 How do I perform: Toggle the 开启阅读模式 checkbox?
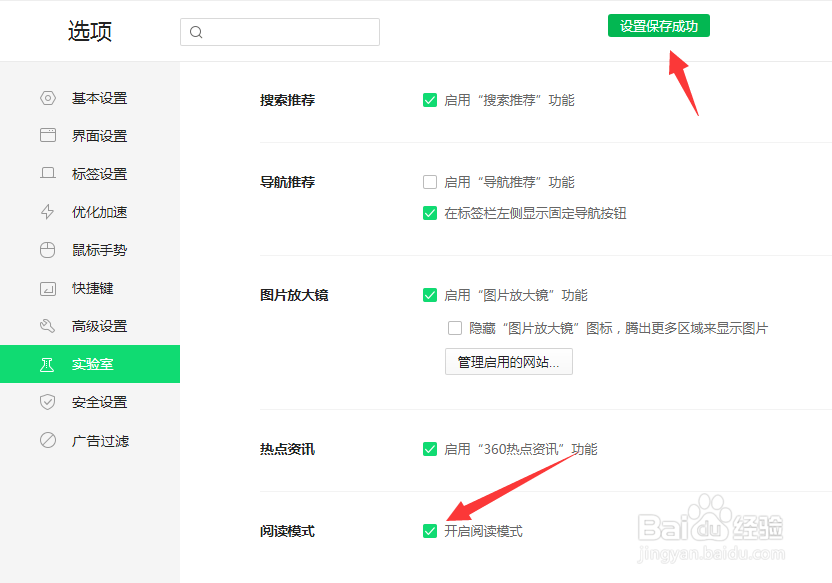pyautogui.click(x=430, y=531)
